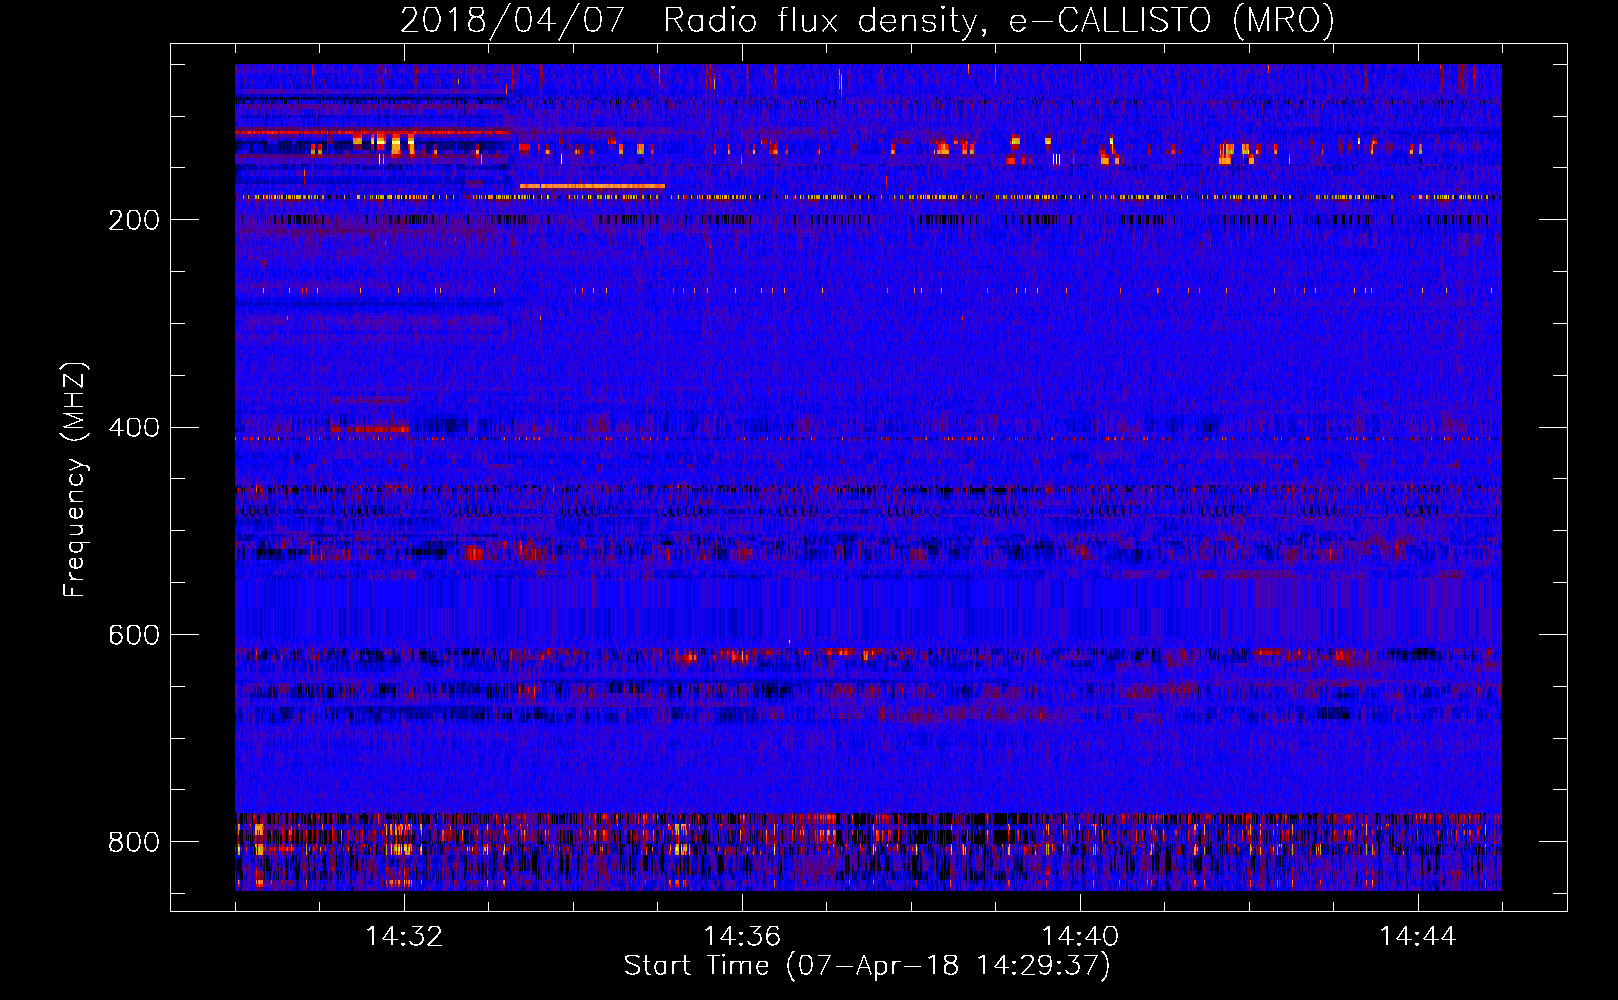Select the 600 frequency tick label
1618x1000 pixels.
[134, 636]
